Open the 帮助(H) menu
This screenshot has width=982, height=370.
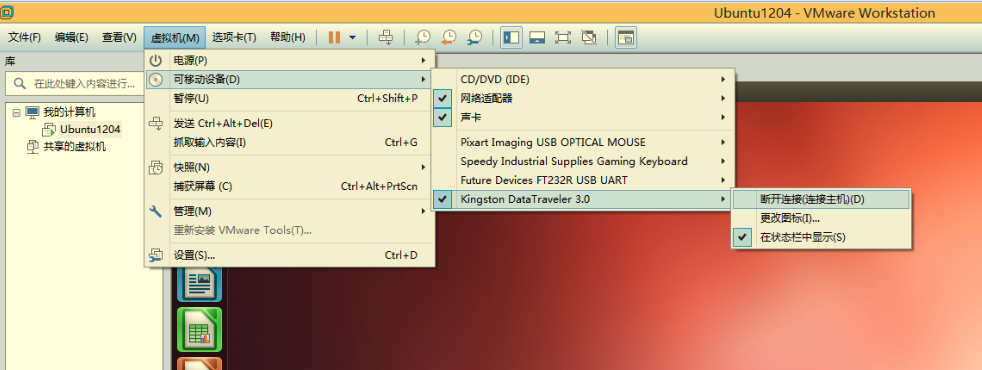288,38
